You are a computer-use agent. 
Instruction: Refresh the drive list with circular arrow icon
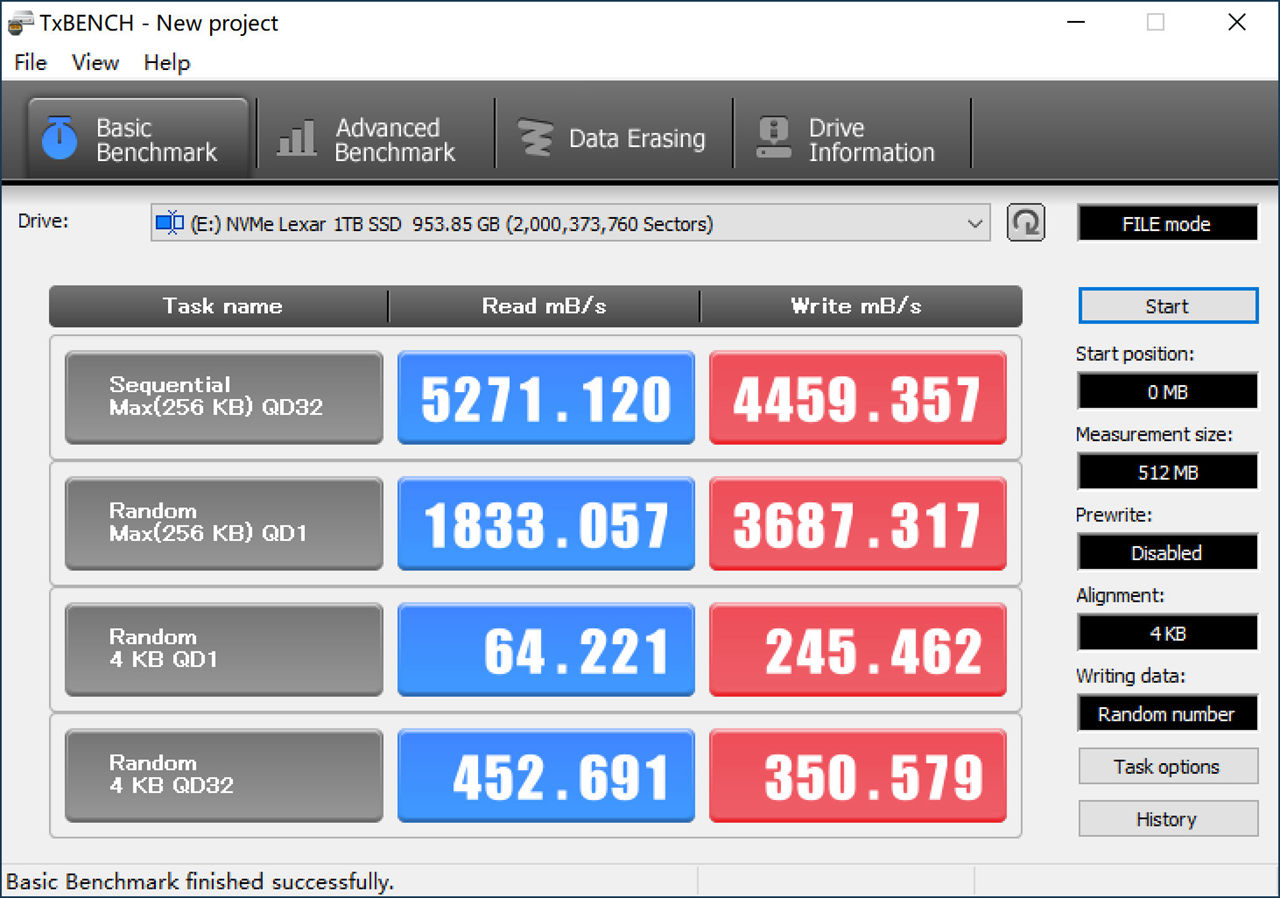click(1025, 223)
